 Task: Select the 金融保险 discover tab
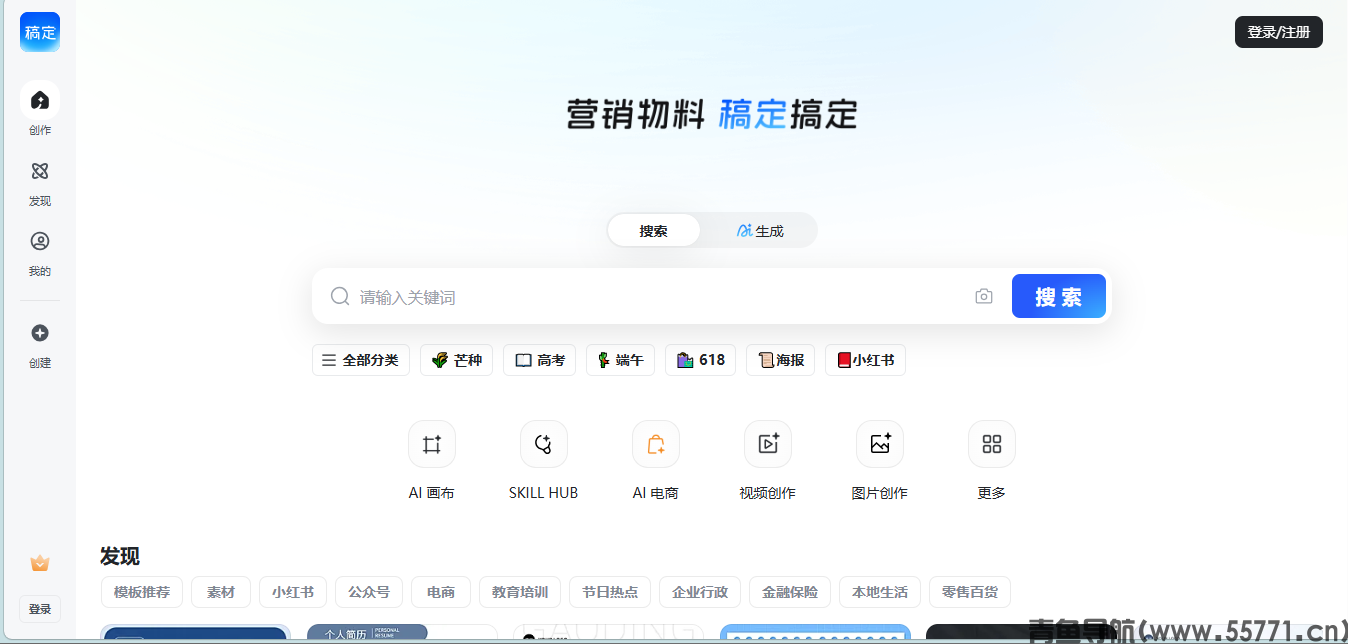click(x=790, y=592)
